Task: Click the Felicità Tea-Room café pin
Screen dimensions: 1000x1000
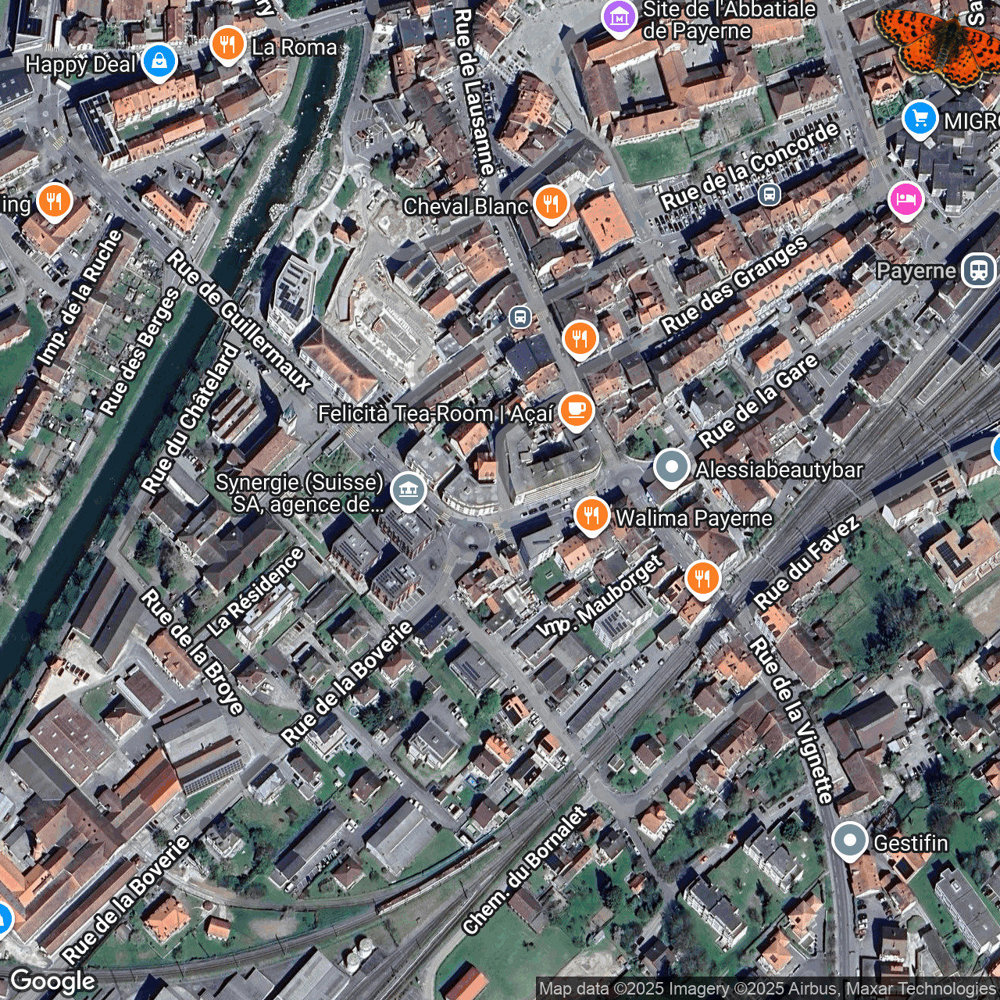Action: [577, 410]
